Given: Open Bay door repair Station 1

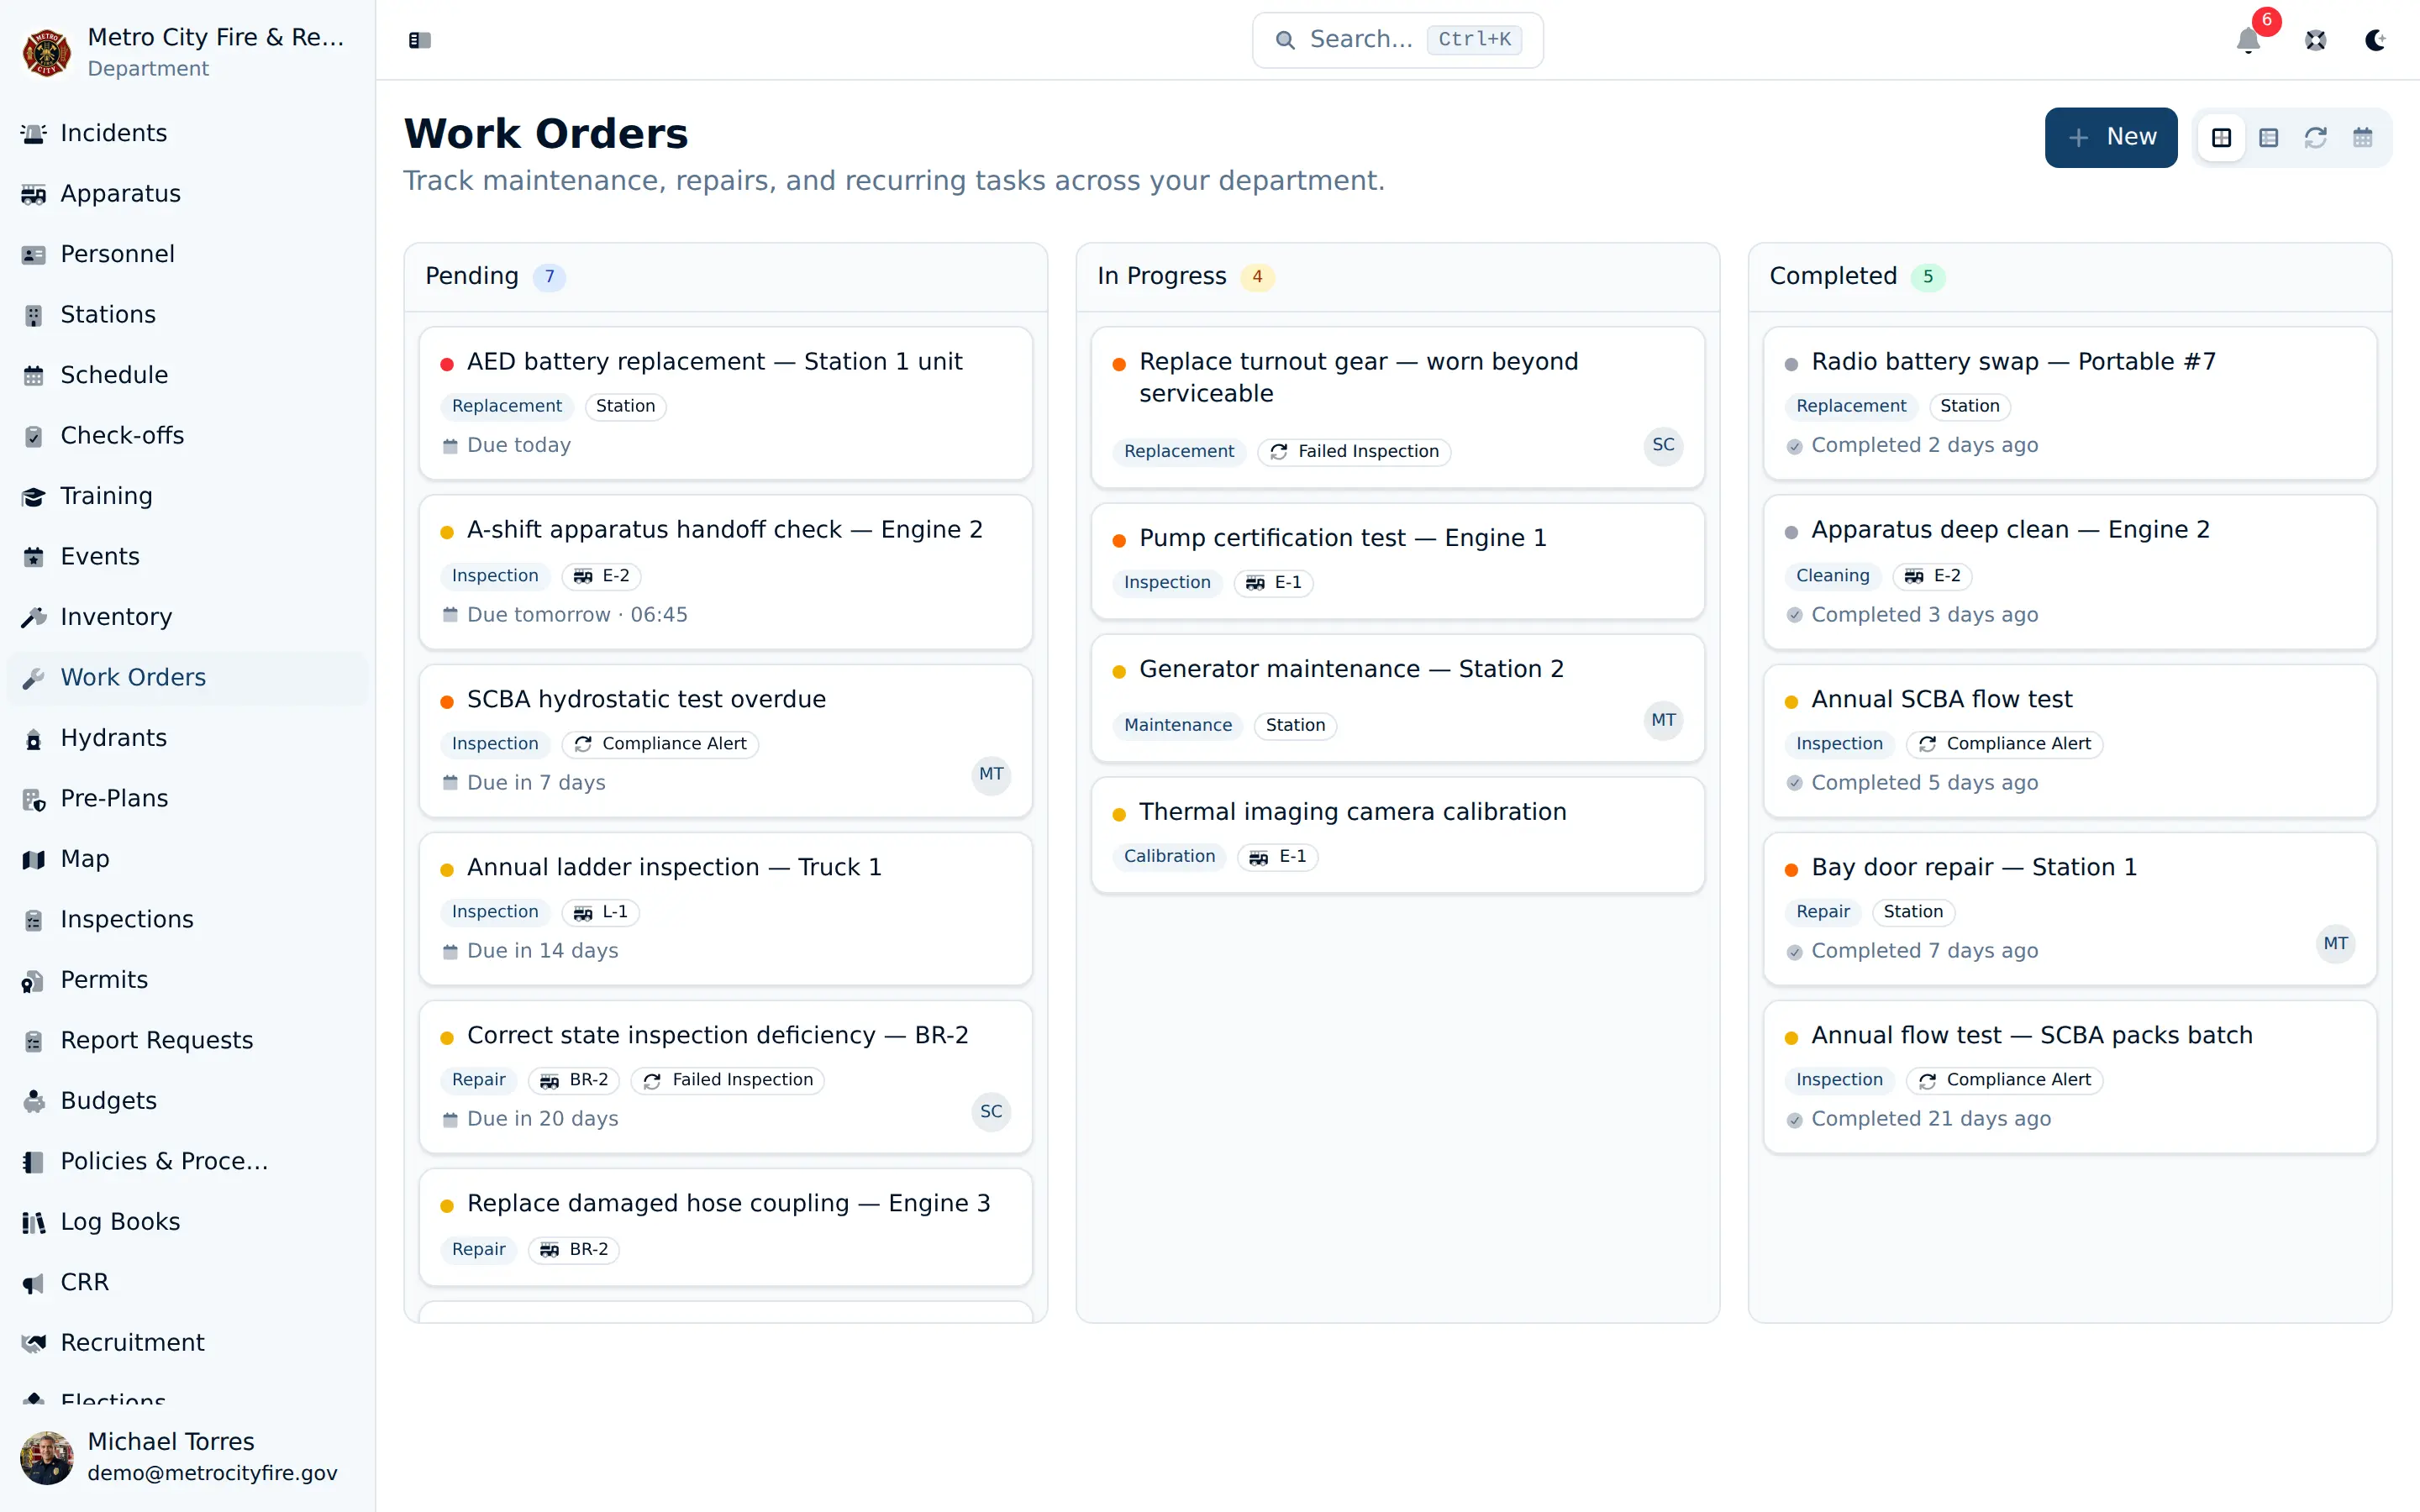Looking at the screenshot, I should pyautogui.click(x=2069, y=909).
